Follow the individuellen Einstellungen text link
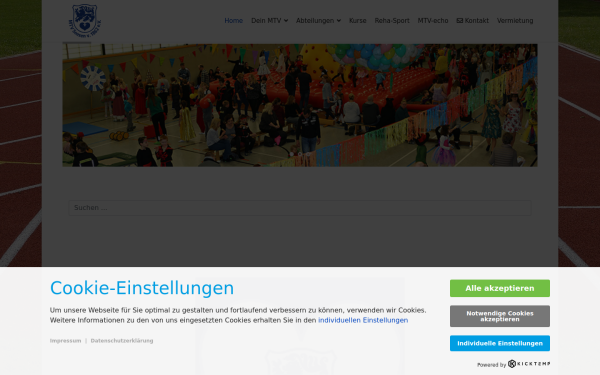600x375 pixels. (x=363, y=320)
